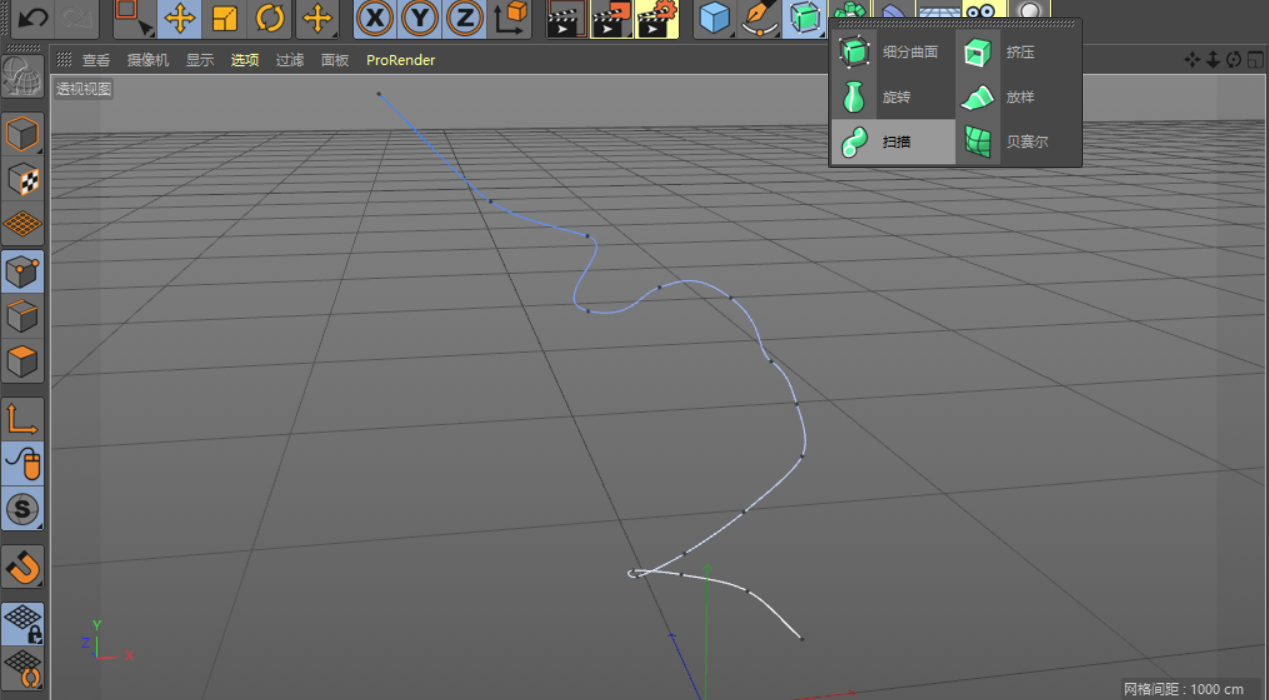The height and width of the screenshot is (700, 1269).
Task: Toggle the X axis lock
Action: tap(375, 18)
